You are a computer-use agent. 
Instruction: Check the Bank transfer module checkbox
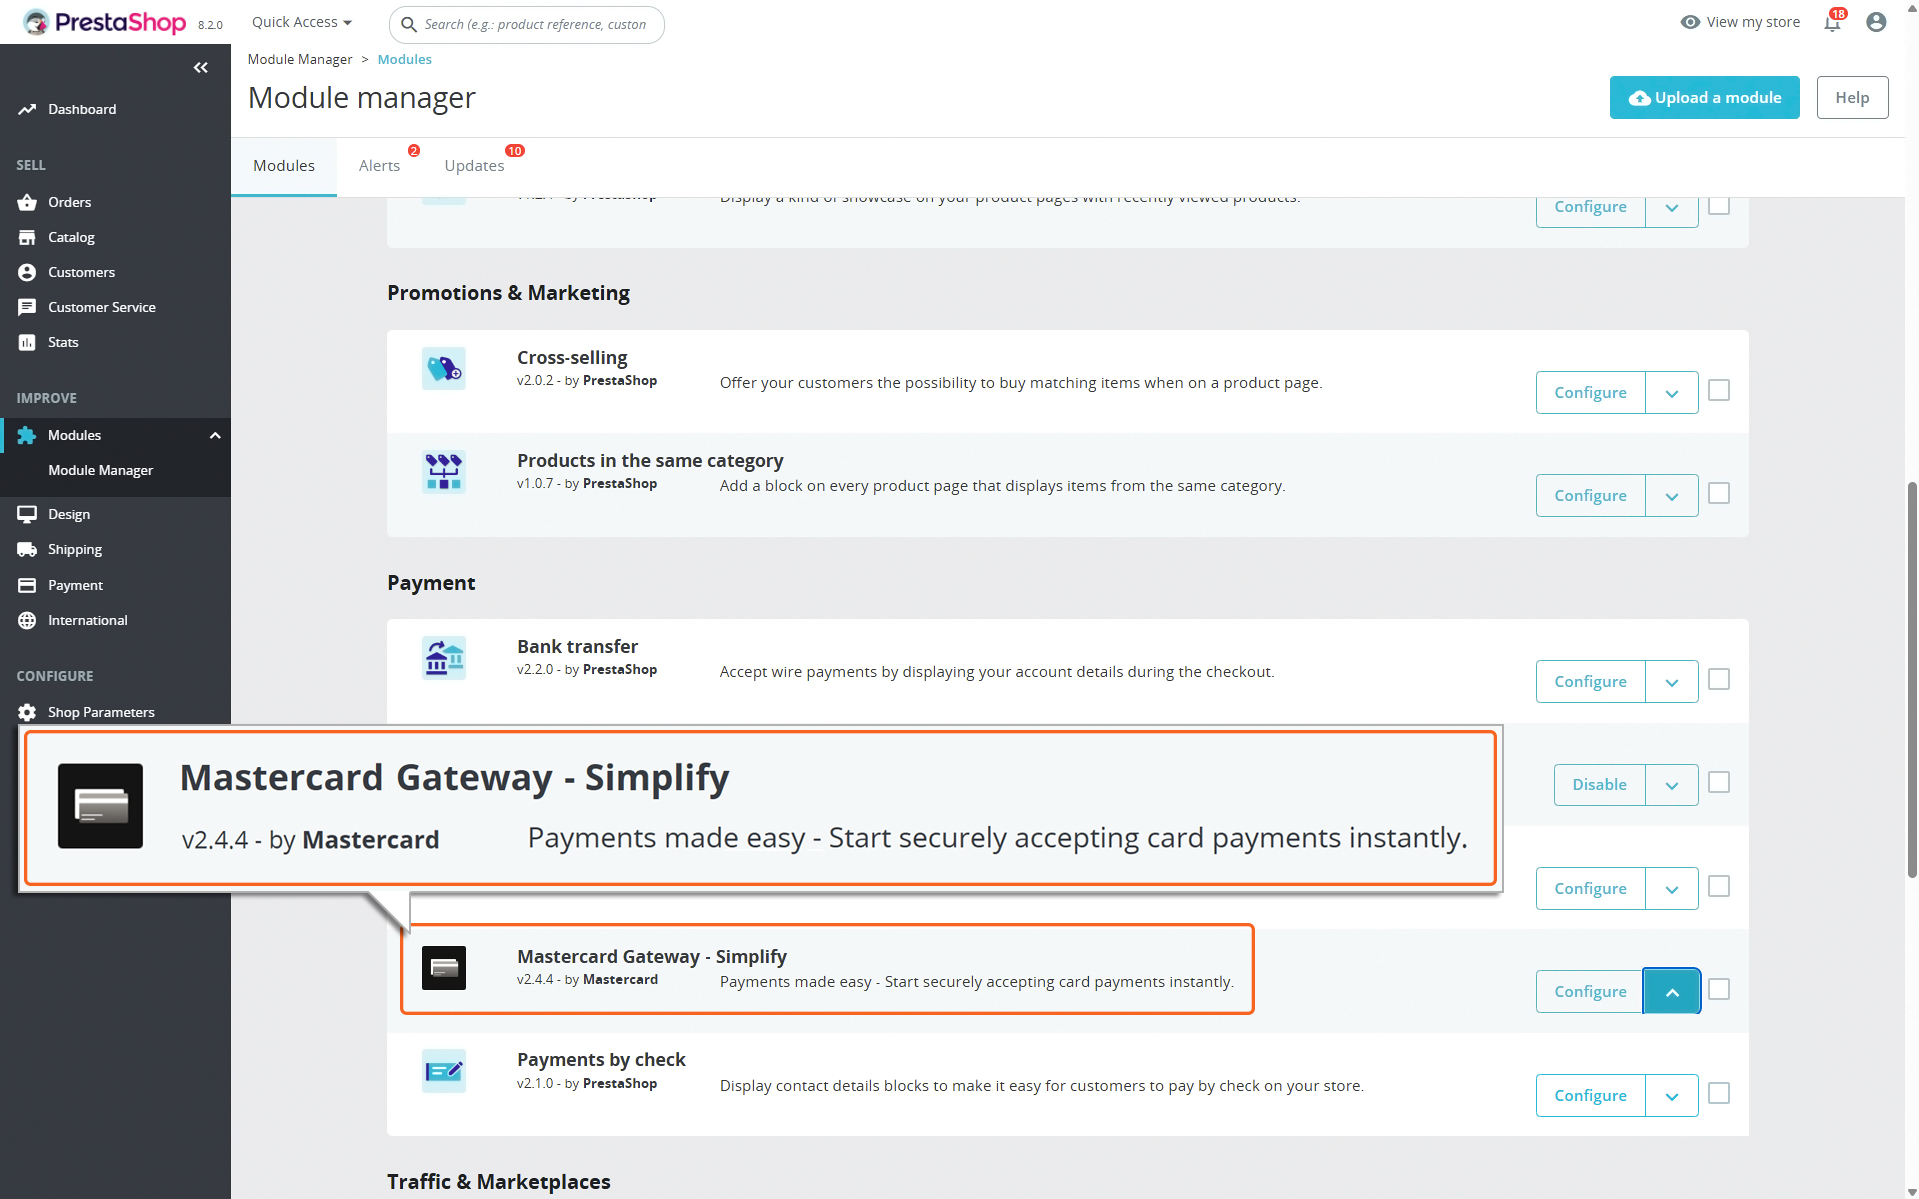click(1719, 679)
